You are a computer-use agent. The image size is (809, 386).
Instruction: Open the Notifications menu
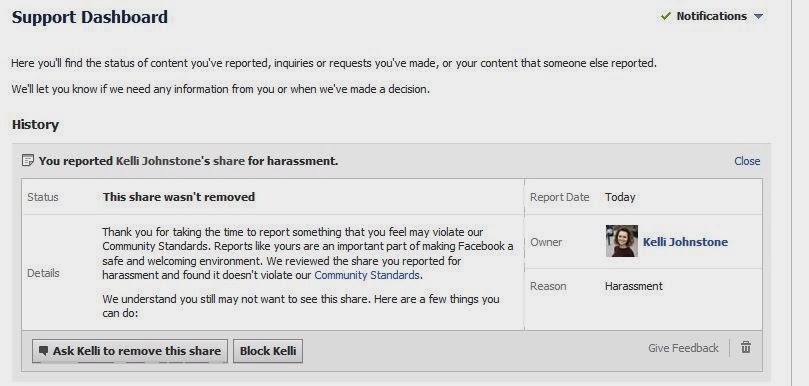[x=711, y=17]
